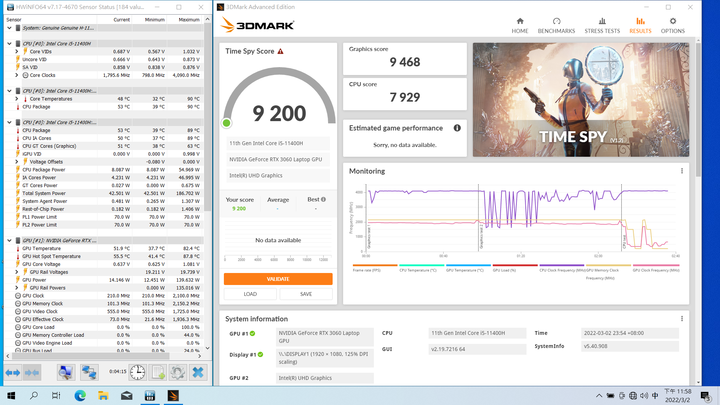Click the 3DMark logo
This screenshot has width=720, height=405.
[x=257, y=25]
